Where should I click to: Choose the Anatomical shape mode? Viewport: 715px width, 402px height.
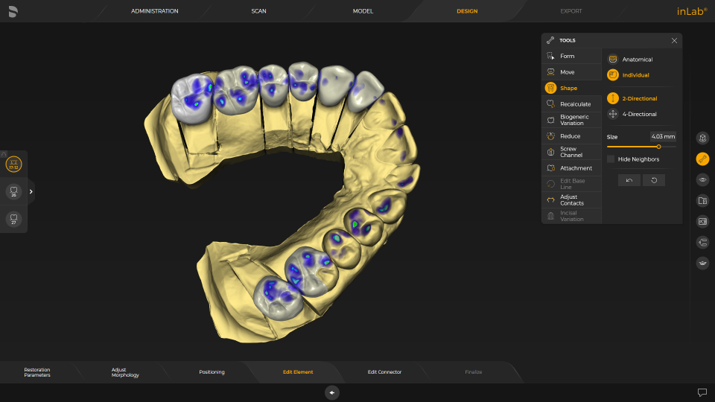click(x=636, y=60)
